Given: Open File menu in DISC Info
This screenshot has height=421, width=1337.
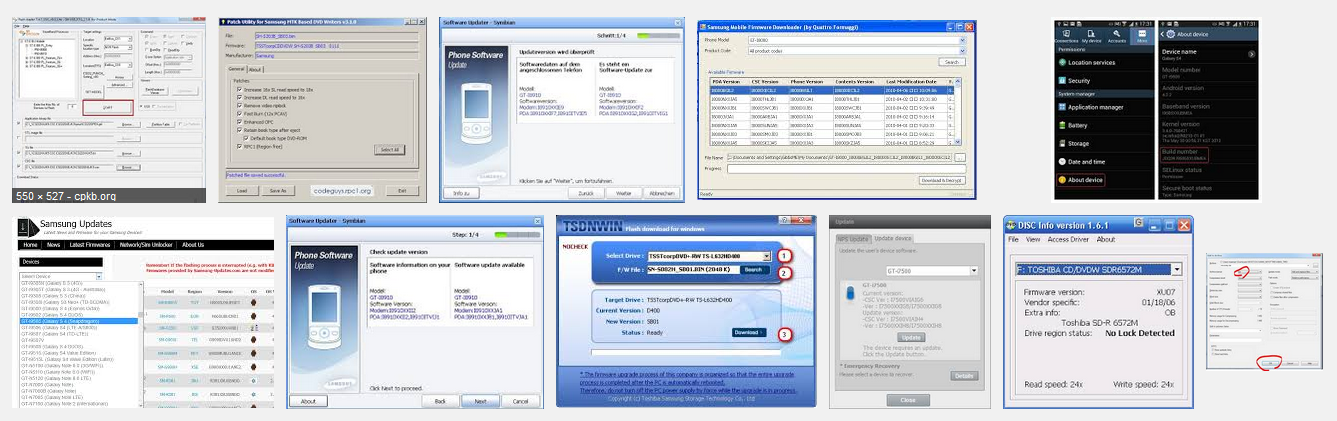Looking at the screenshot, I should pyautogui.click(x=1013, y=240).
